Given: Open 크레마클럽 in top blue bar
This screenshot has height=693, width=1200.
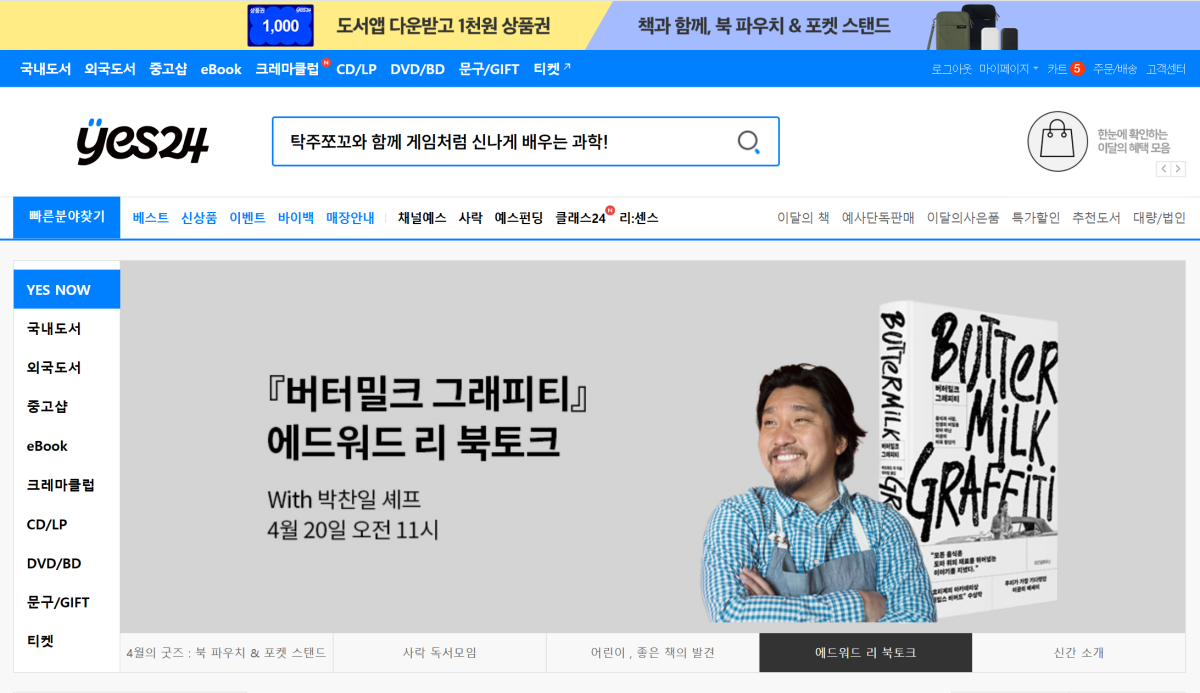Looking at the screenshot, I should coord(287,69).
